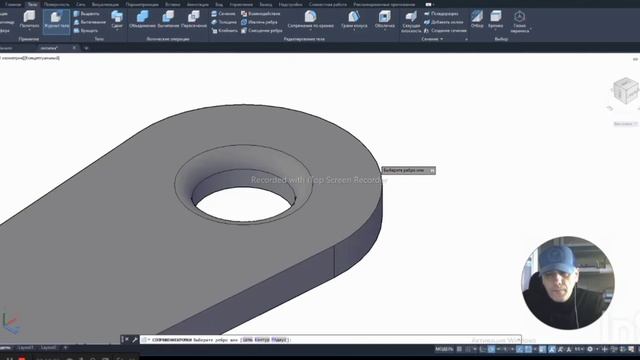Open the Управление ribbon tab
This screenshot has height=360, width=640.
point(241,4)
